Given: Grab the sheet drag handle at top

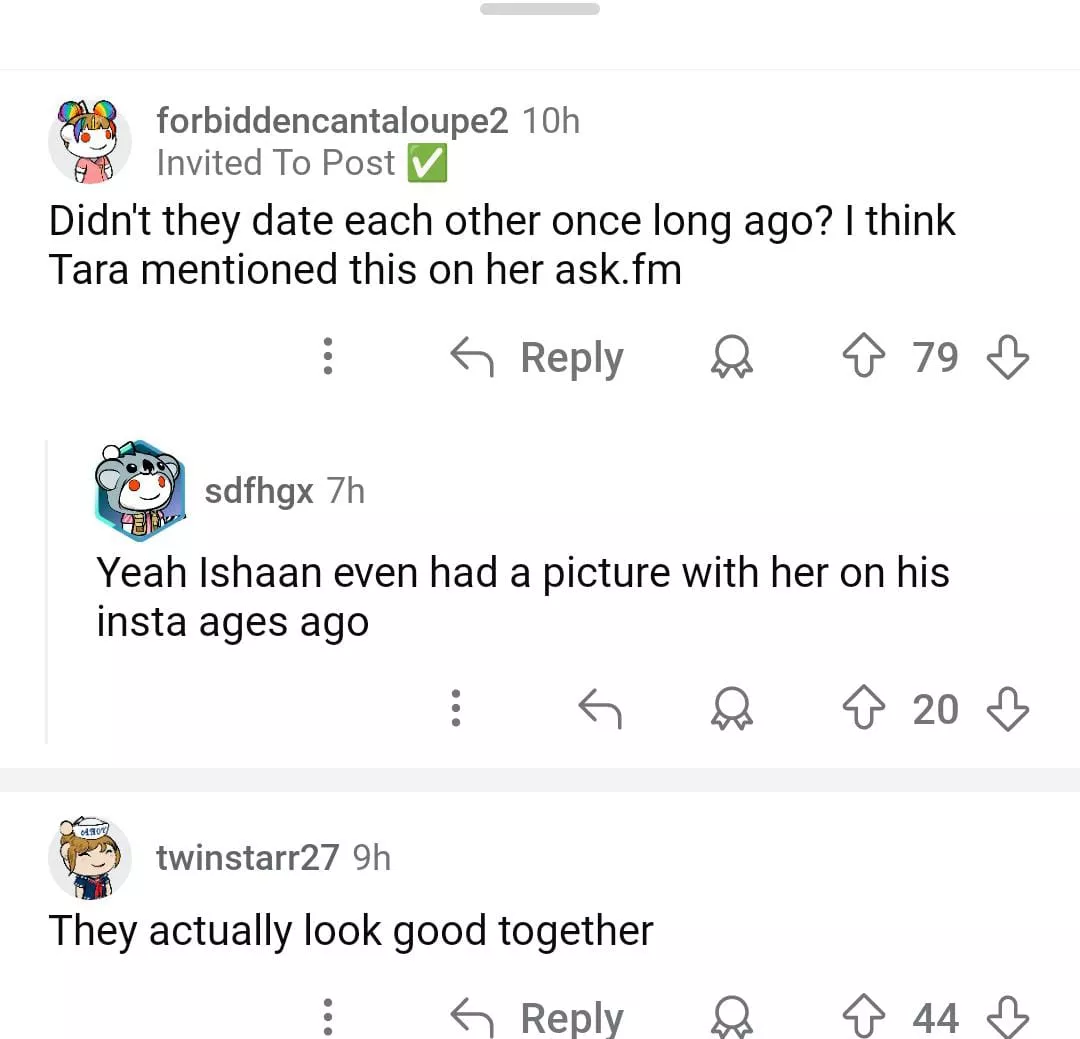Looking at the screenshot, I should [540, 9].
